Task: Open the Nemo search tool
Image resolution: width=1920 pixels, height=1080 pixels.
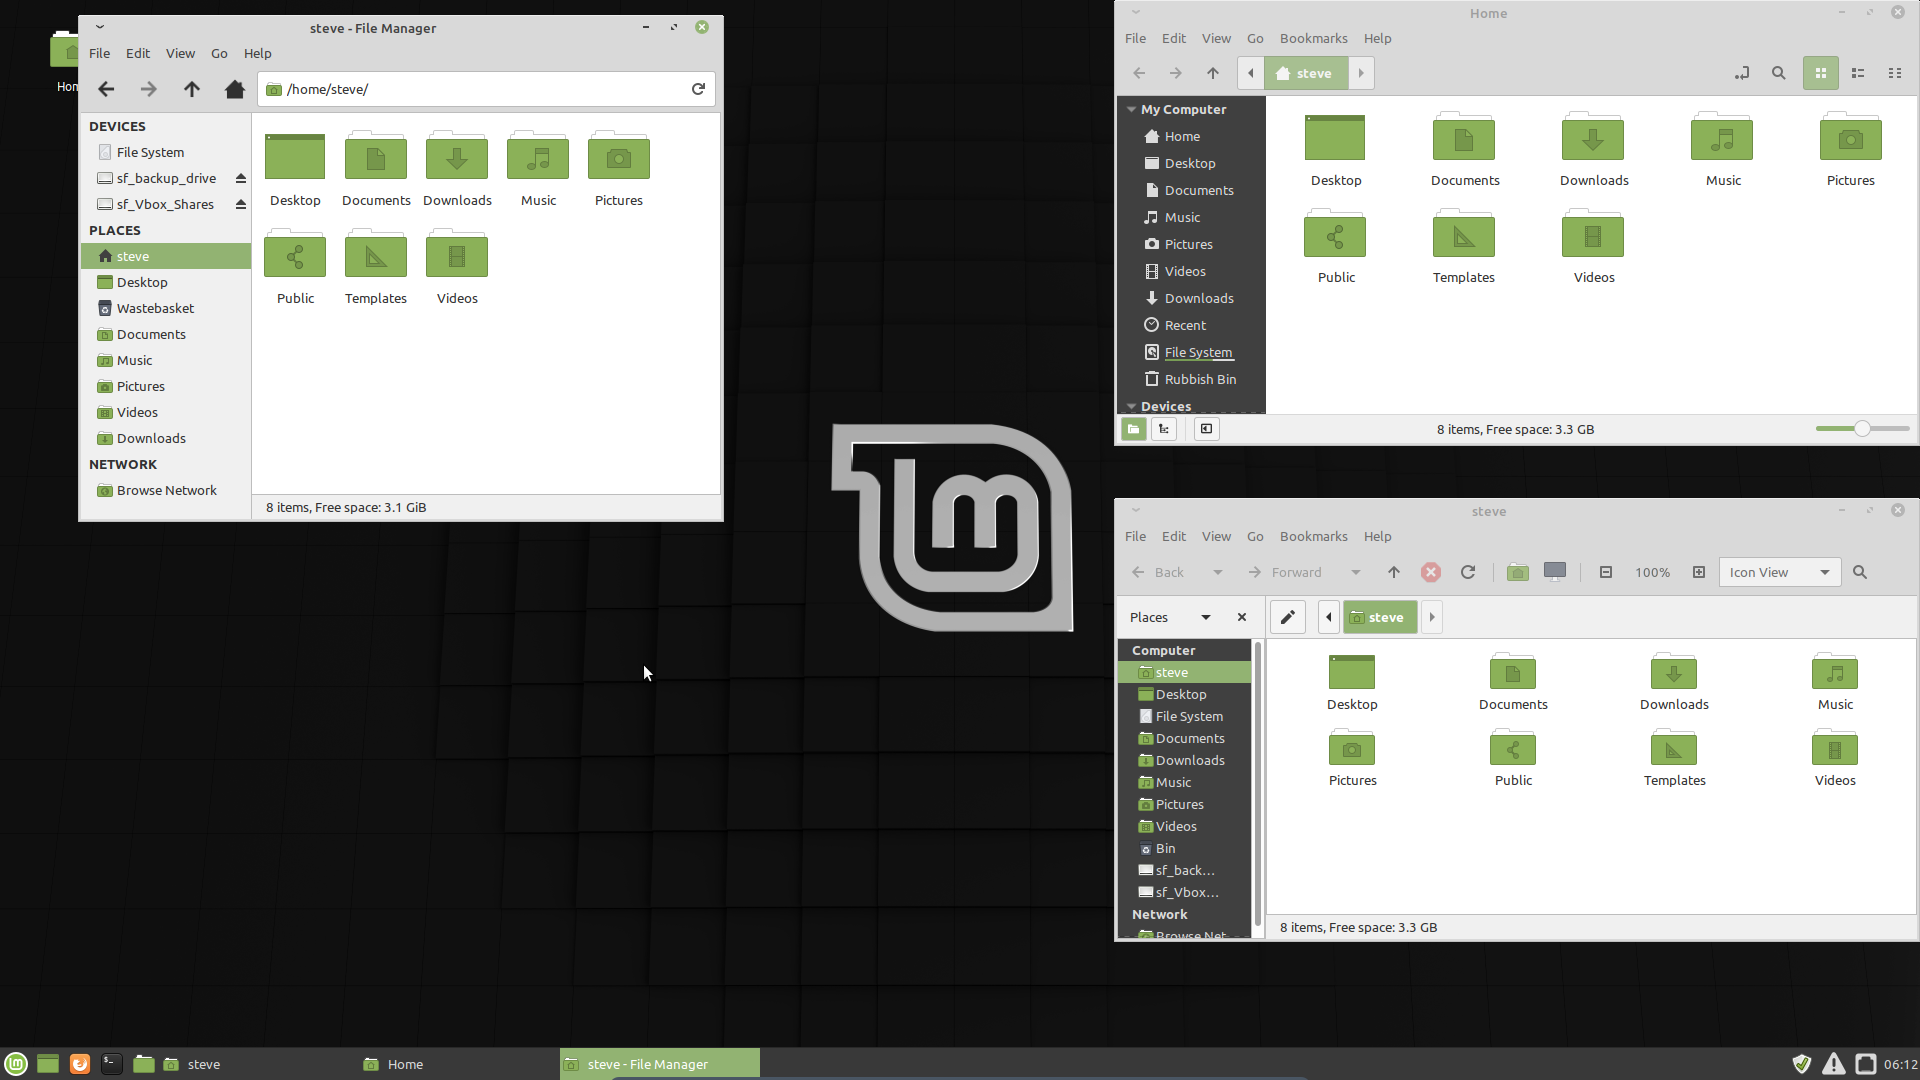Action: click(1779, 73)
